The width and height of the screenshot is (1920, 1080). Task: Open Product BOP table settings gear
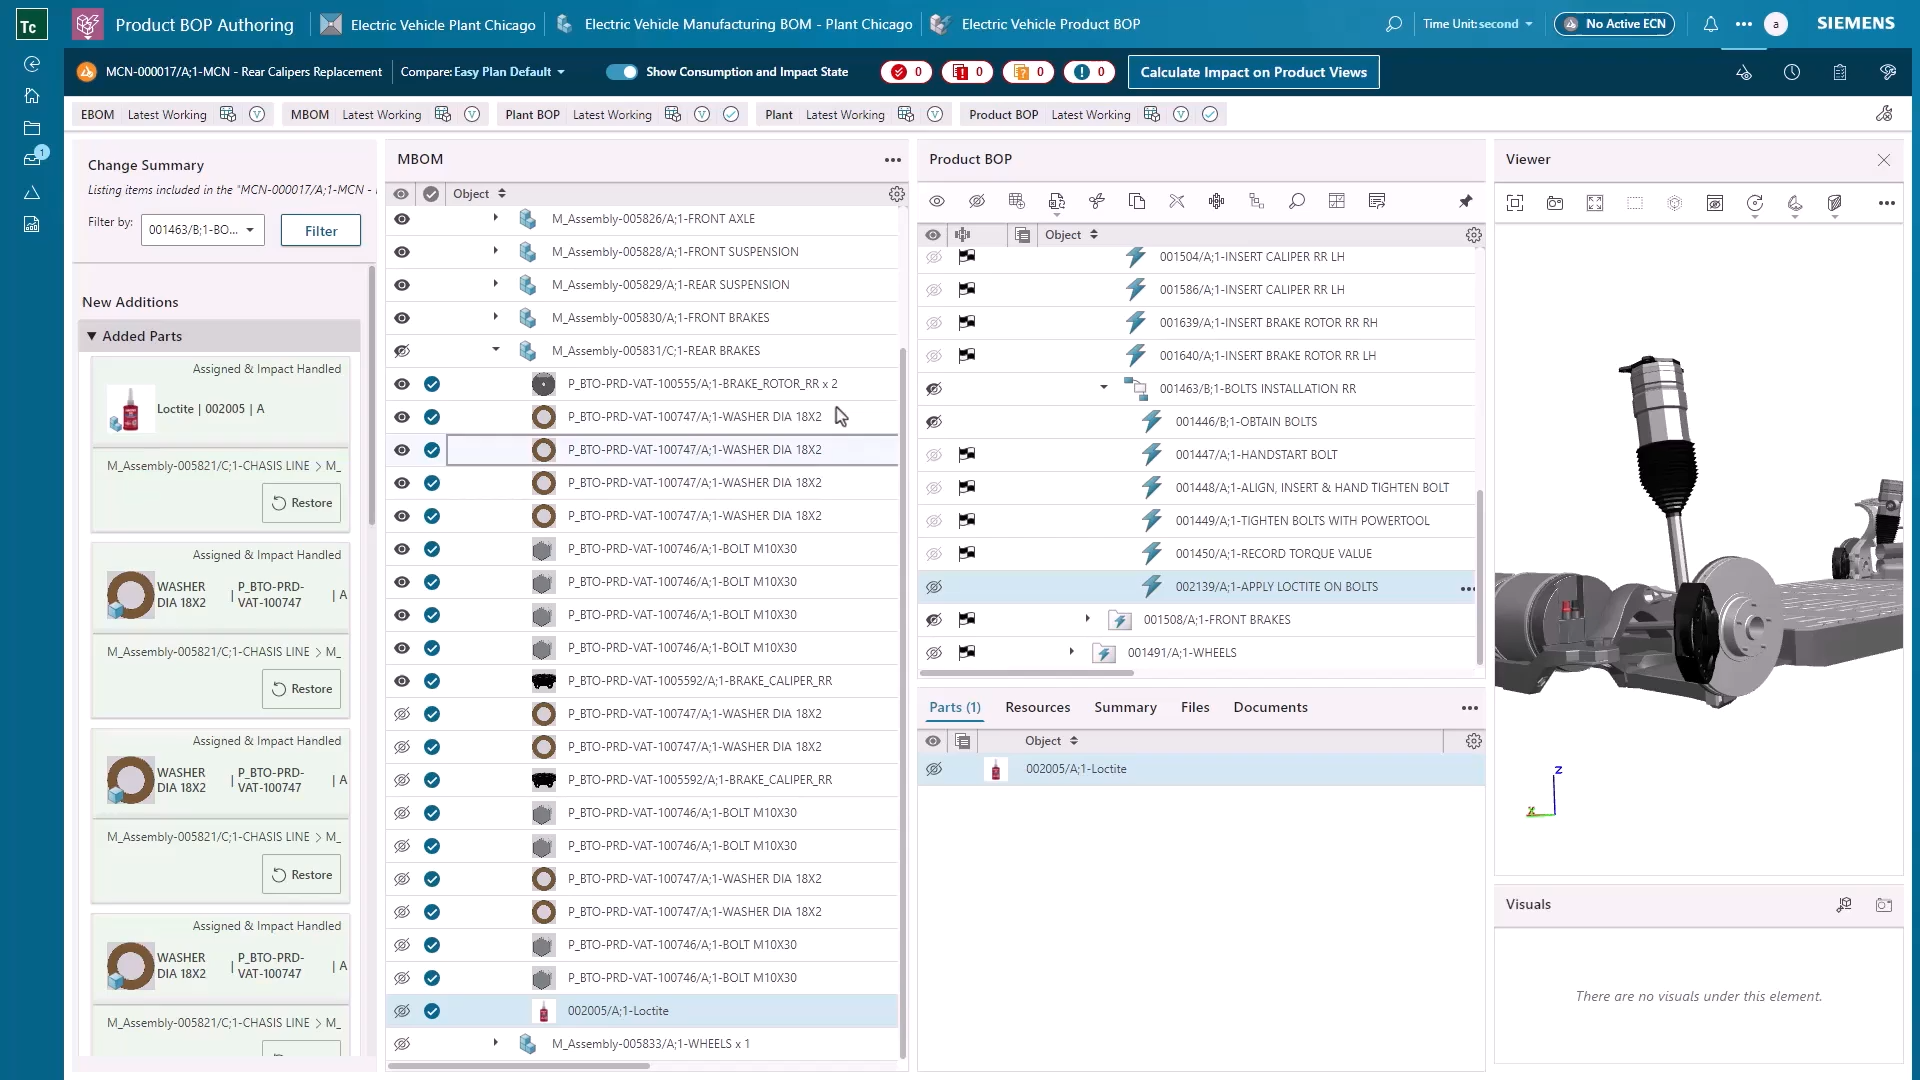point(1473,235)
